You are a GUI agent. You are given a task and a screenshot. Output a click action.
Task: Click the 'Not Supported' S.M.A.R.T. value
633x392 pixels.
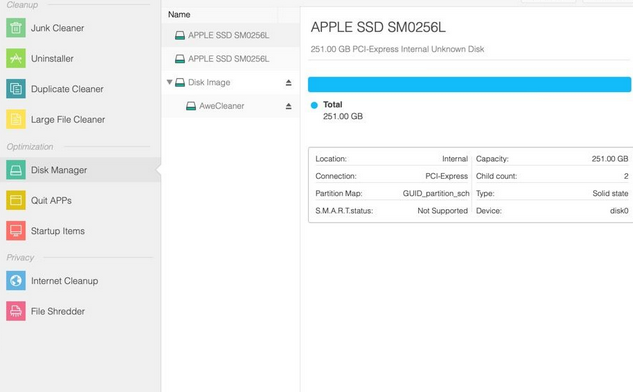pos(442,211)
